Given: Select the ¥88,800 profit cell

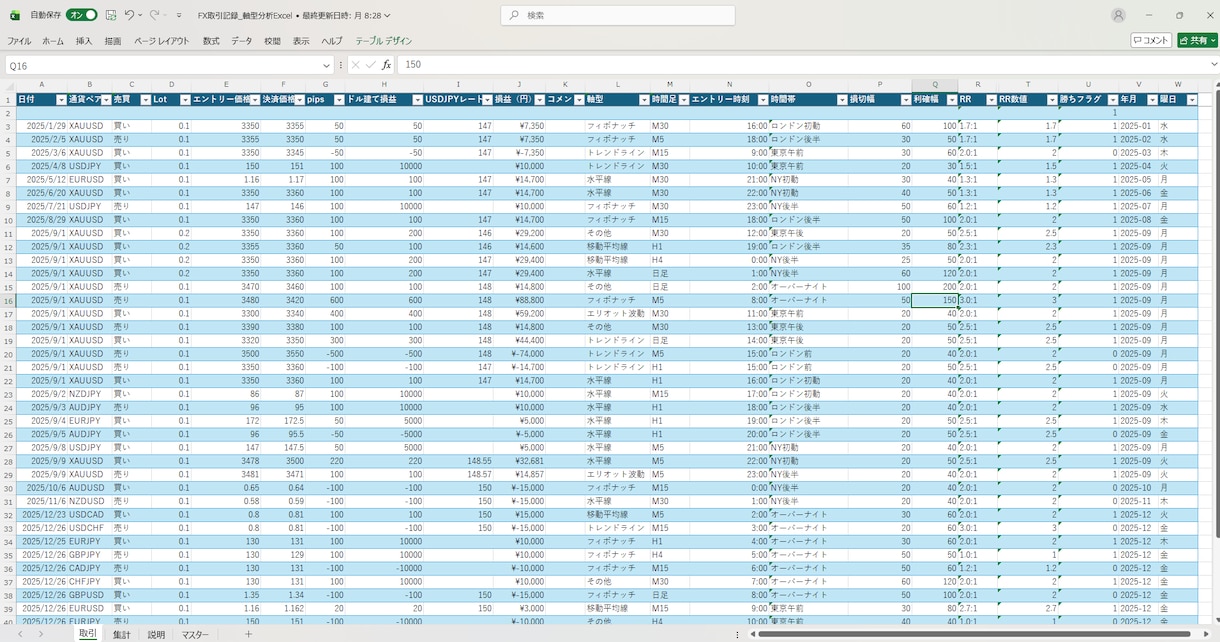Looking at the screenshot, I should pos(519,300).
